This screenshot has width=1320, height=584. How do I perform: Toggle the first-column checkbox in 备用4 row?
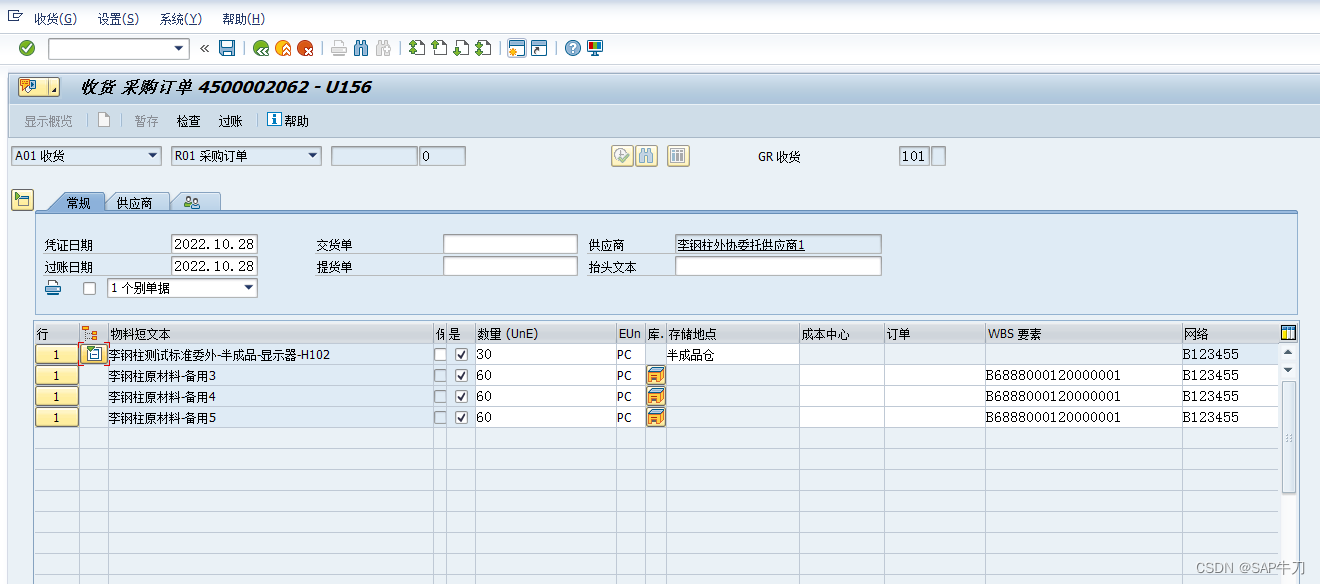click(x=440, y=396)
